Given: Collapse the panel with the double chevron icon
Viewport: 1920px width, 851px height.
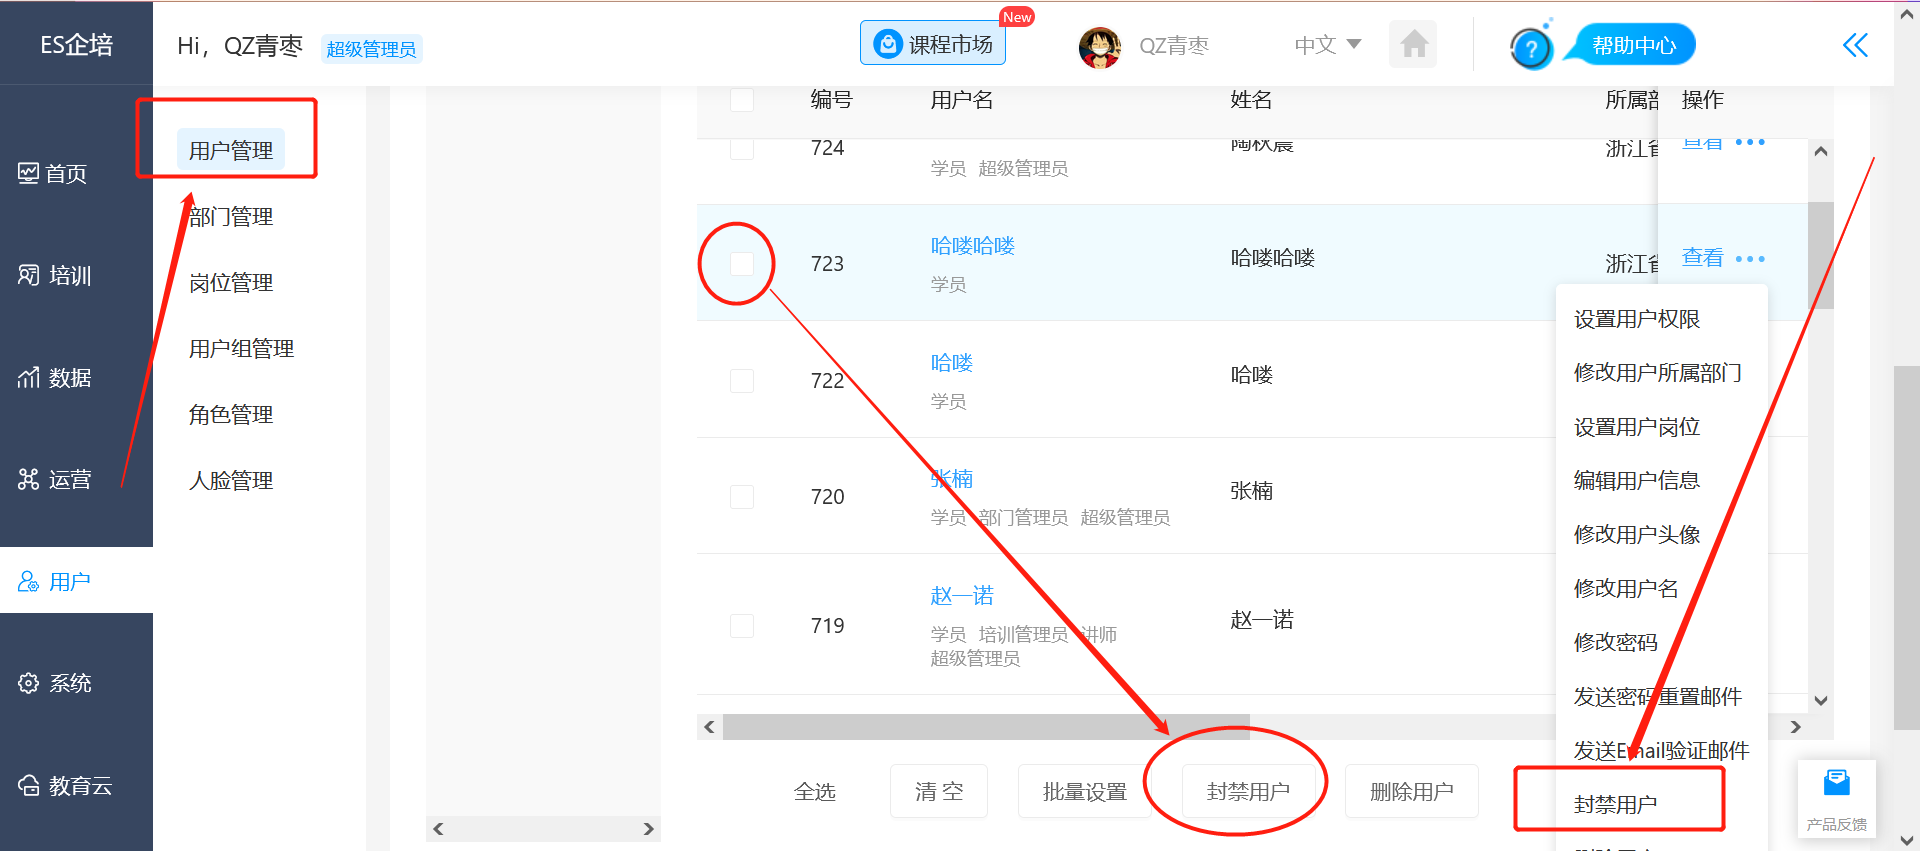Looking at the screenshot, I should [1855, 45].
